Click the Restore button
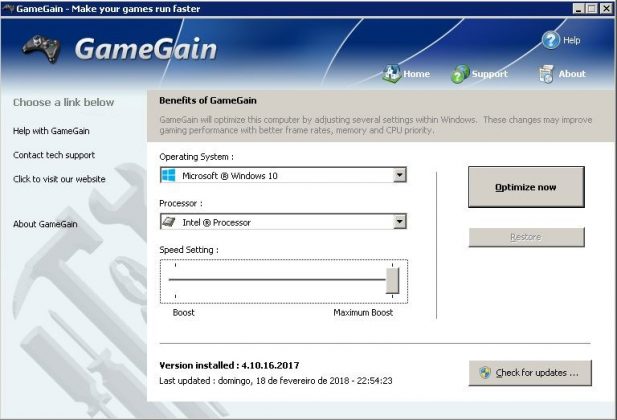The height and width of the screenshot is (420, 617). 526,237
